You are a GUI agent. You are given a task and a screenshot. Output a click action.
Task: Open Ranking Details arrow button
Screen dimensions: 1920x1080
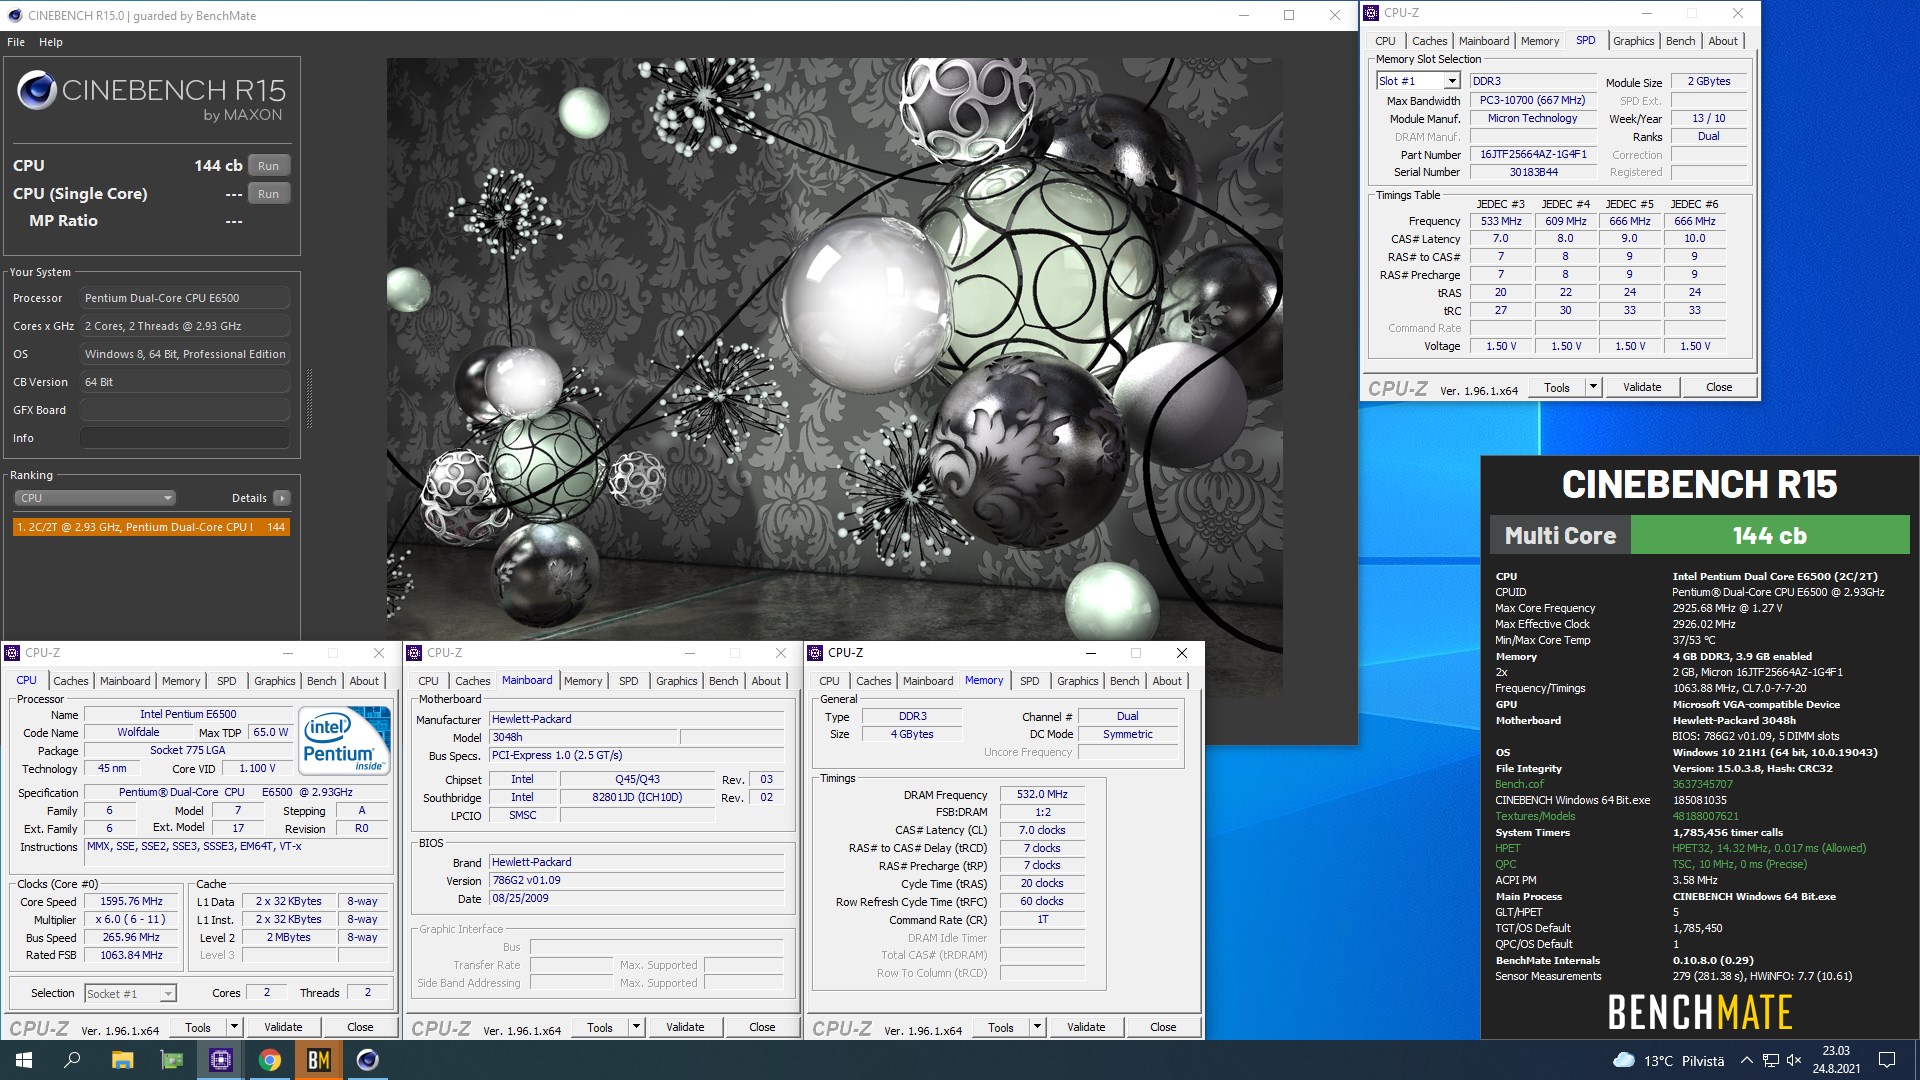coord(282,498)
